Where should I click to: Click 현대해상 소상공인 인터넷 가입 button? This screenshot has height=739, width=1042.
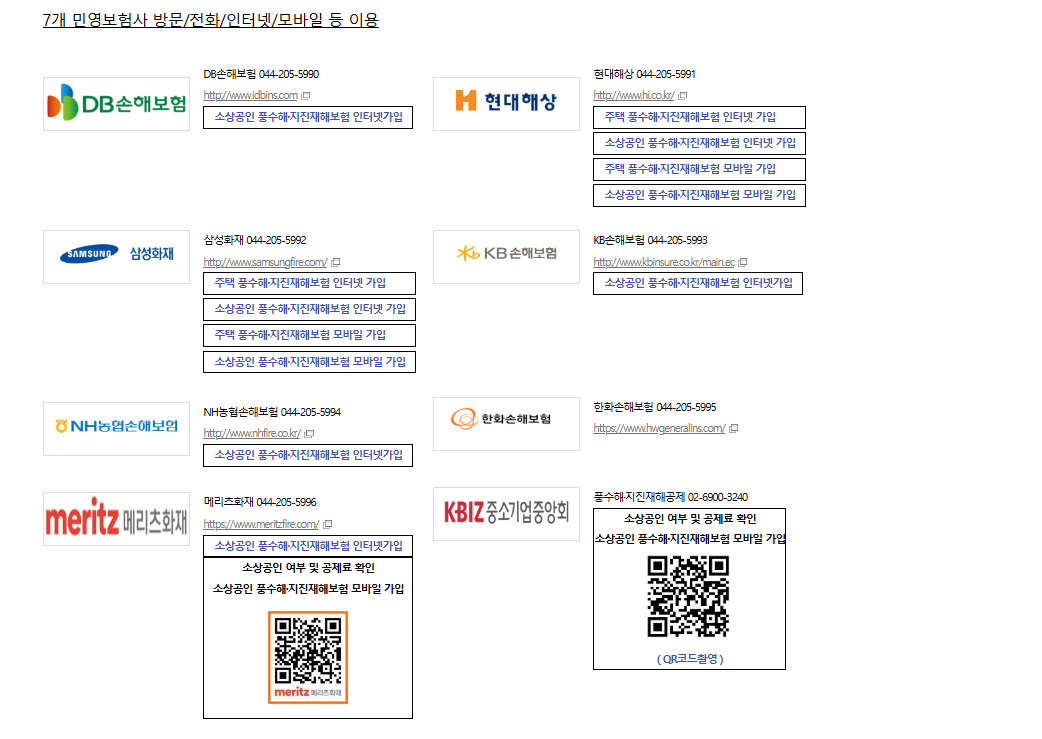pyautogui.click(x=699, y=143)
